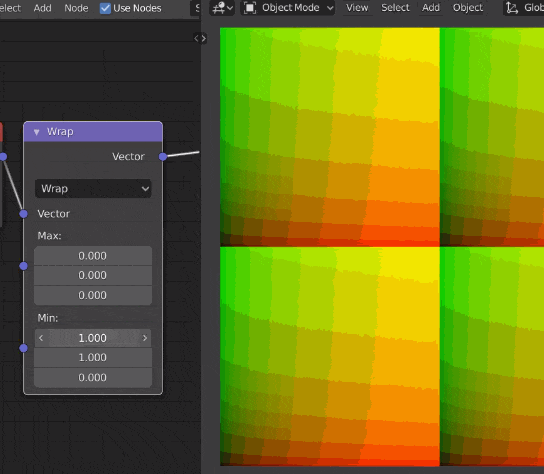The height and width of the screenshot is (474, 544).
Task: Open the viewport Object menu
Action: (x=467, y=8)
